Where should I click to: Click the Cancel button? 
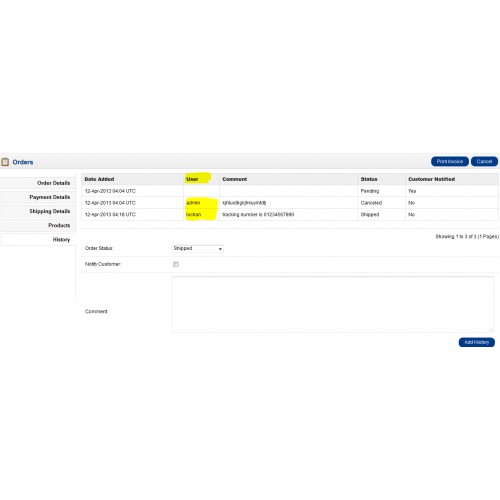click(484, 162)
